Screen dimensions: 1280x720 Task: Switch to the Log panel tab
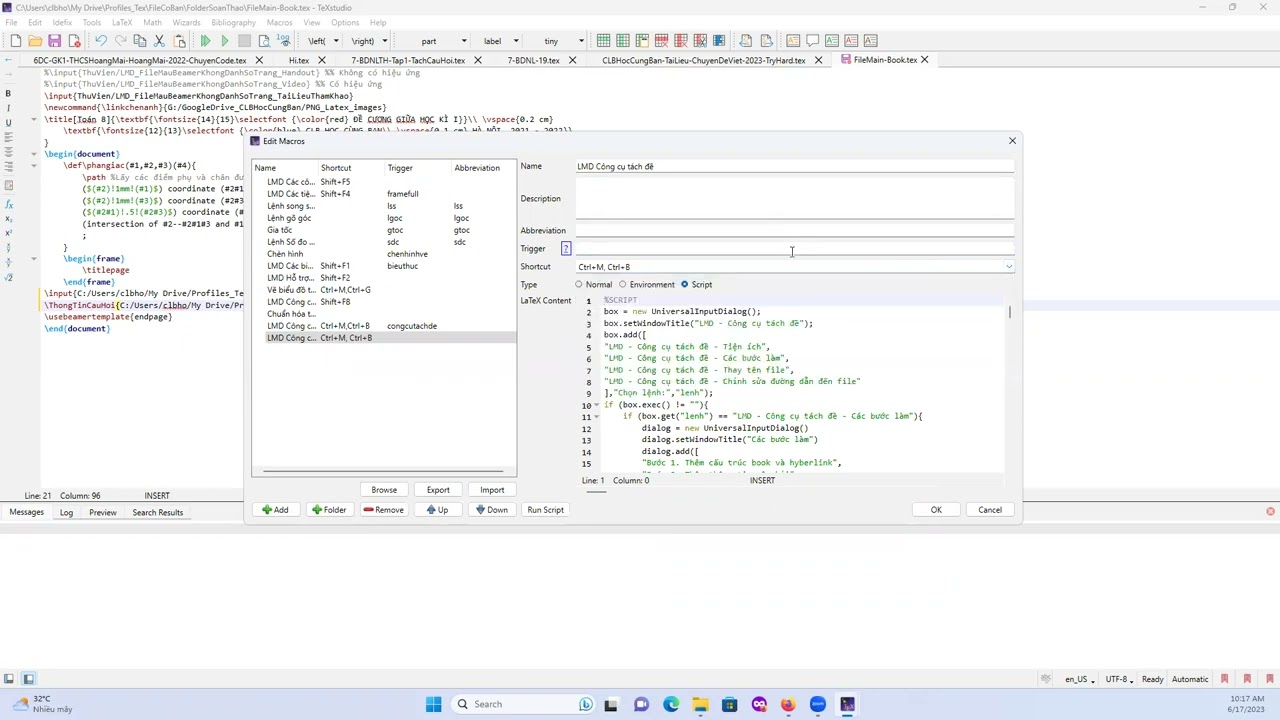coord(66,513)
